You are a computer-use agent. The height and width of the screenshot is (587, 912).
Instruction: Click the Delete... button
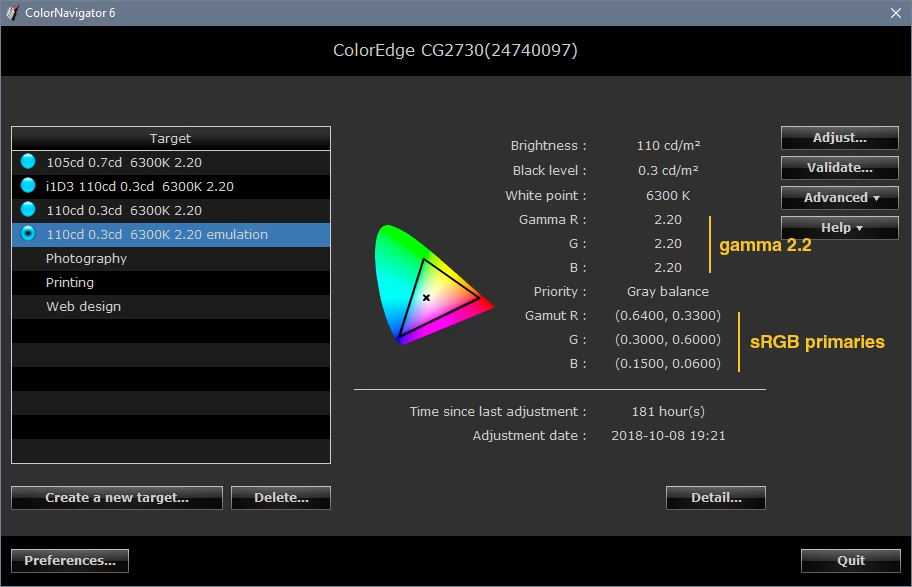click(281, 498)
